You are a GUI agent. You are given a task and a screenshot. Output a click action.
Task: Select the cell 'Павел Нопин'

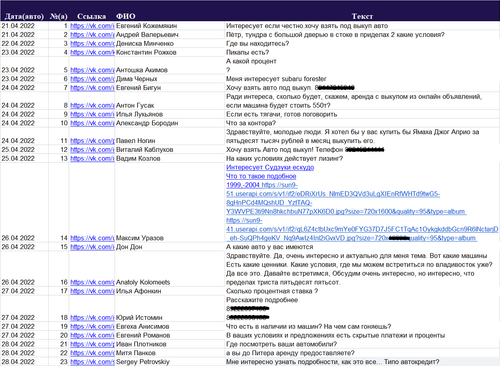(135, 141)
